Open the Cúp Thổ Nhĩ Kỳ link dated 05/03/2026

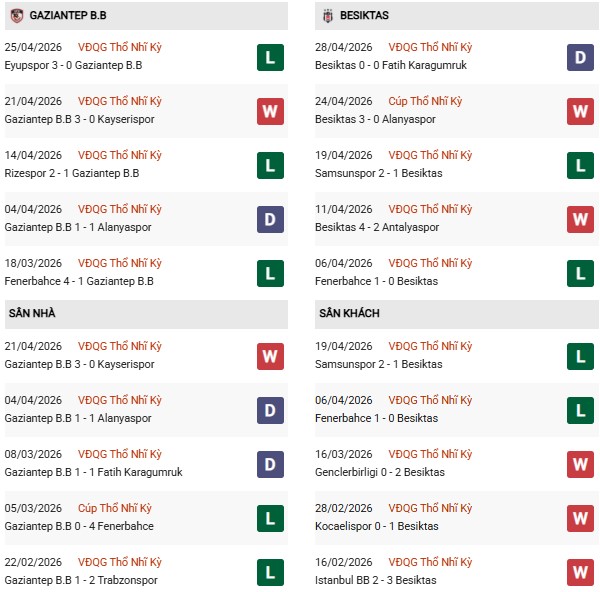click(115, 508)
